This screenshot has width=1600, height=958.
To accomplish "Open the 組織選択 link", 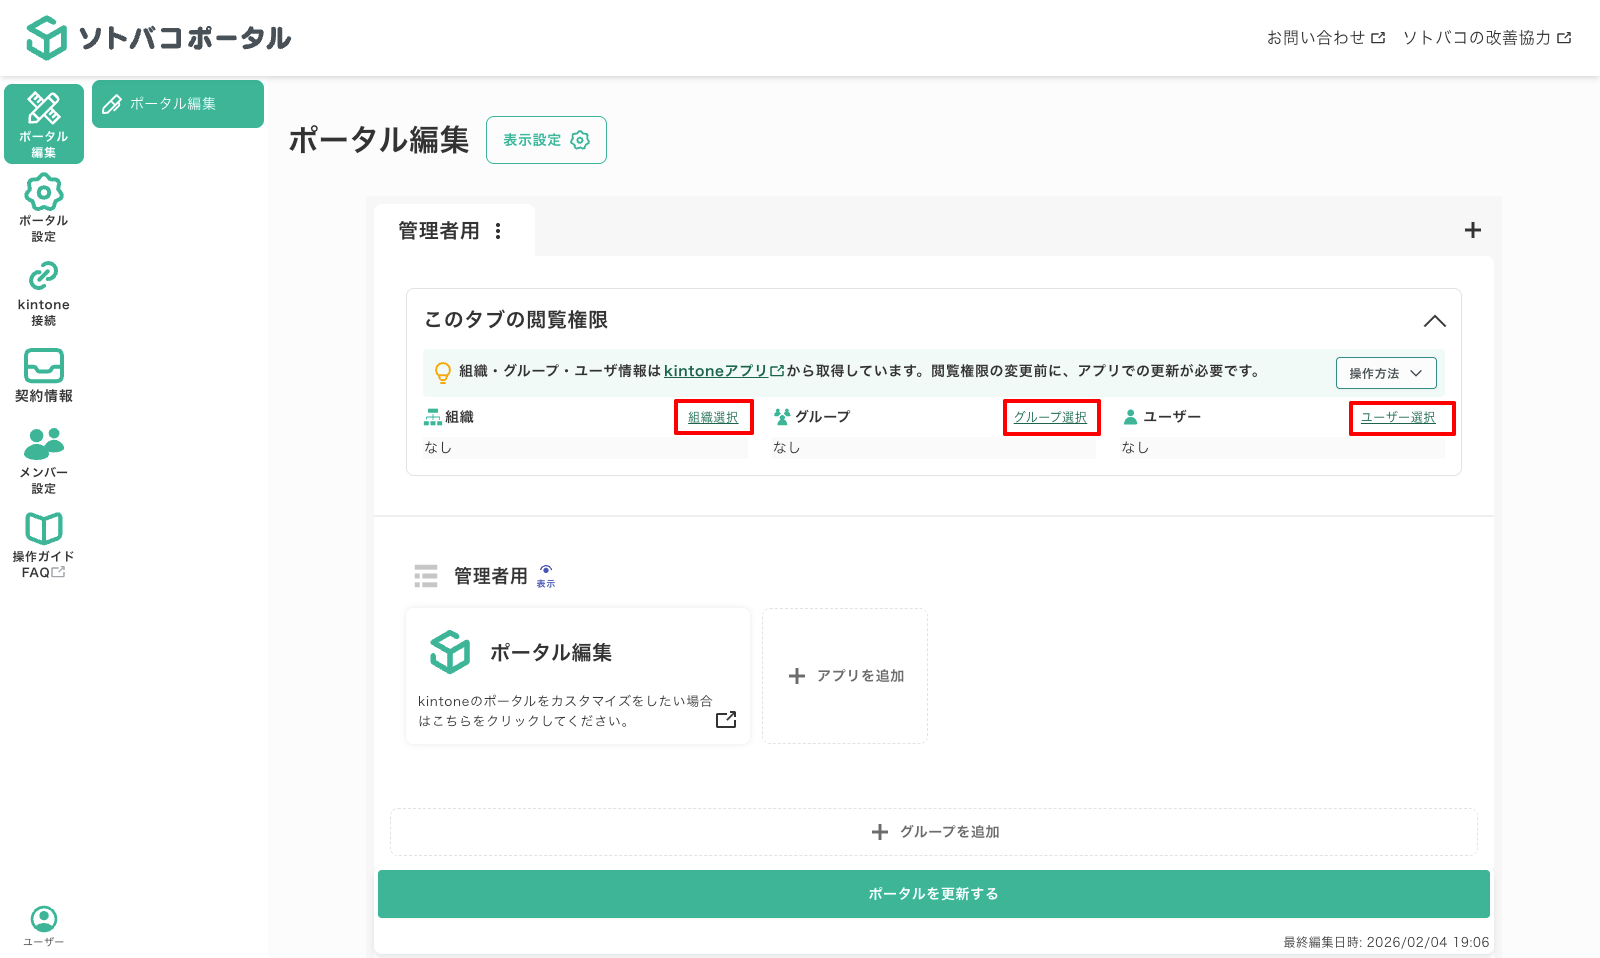I will (712, 417).
